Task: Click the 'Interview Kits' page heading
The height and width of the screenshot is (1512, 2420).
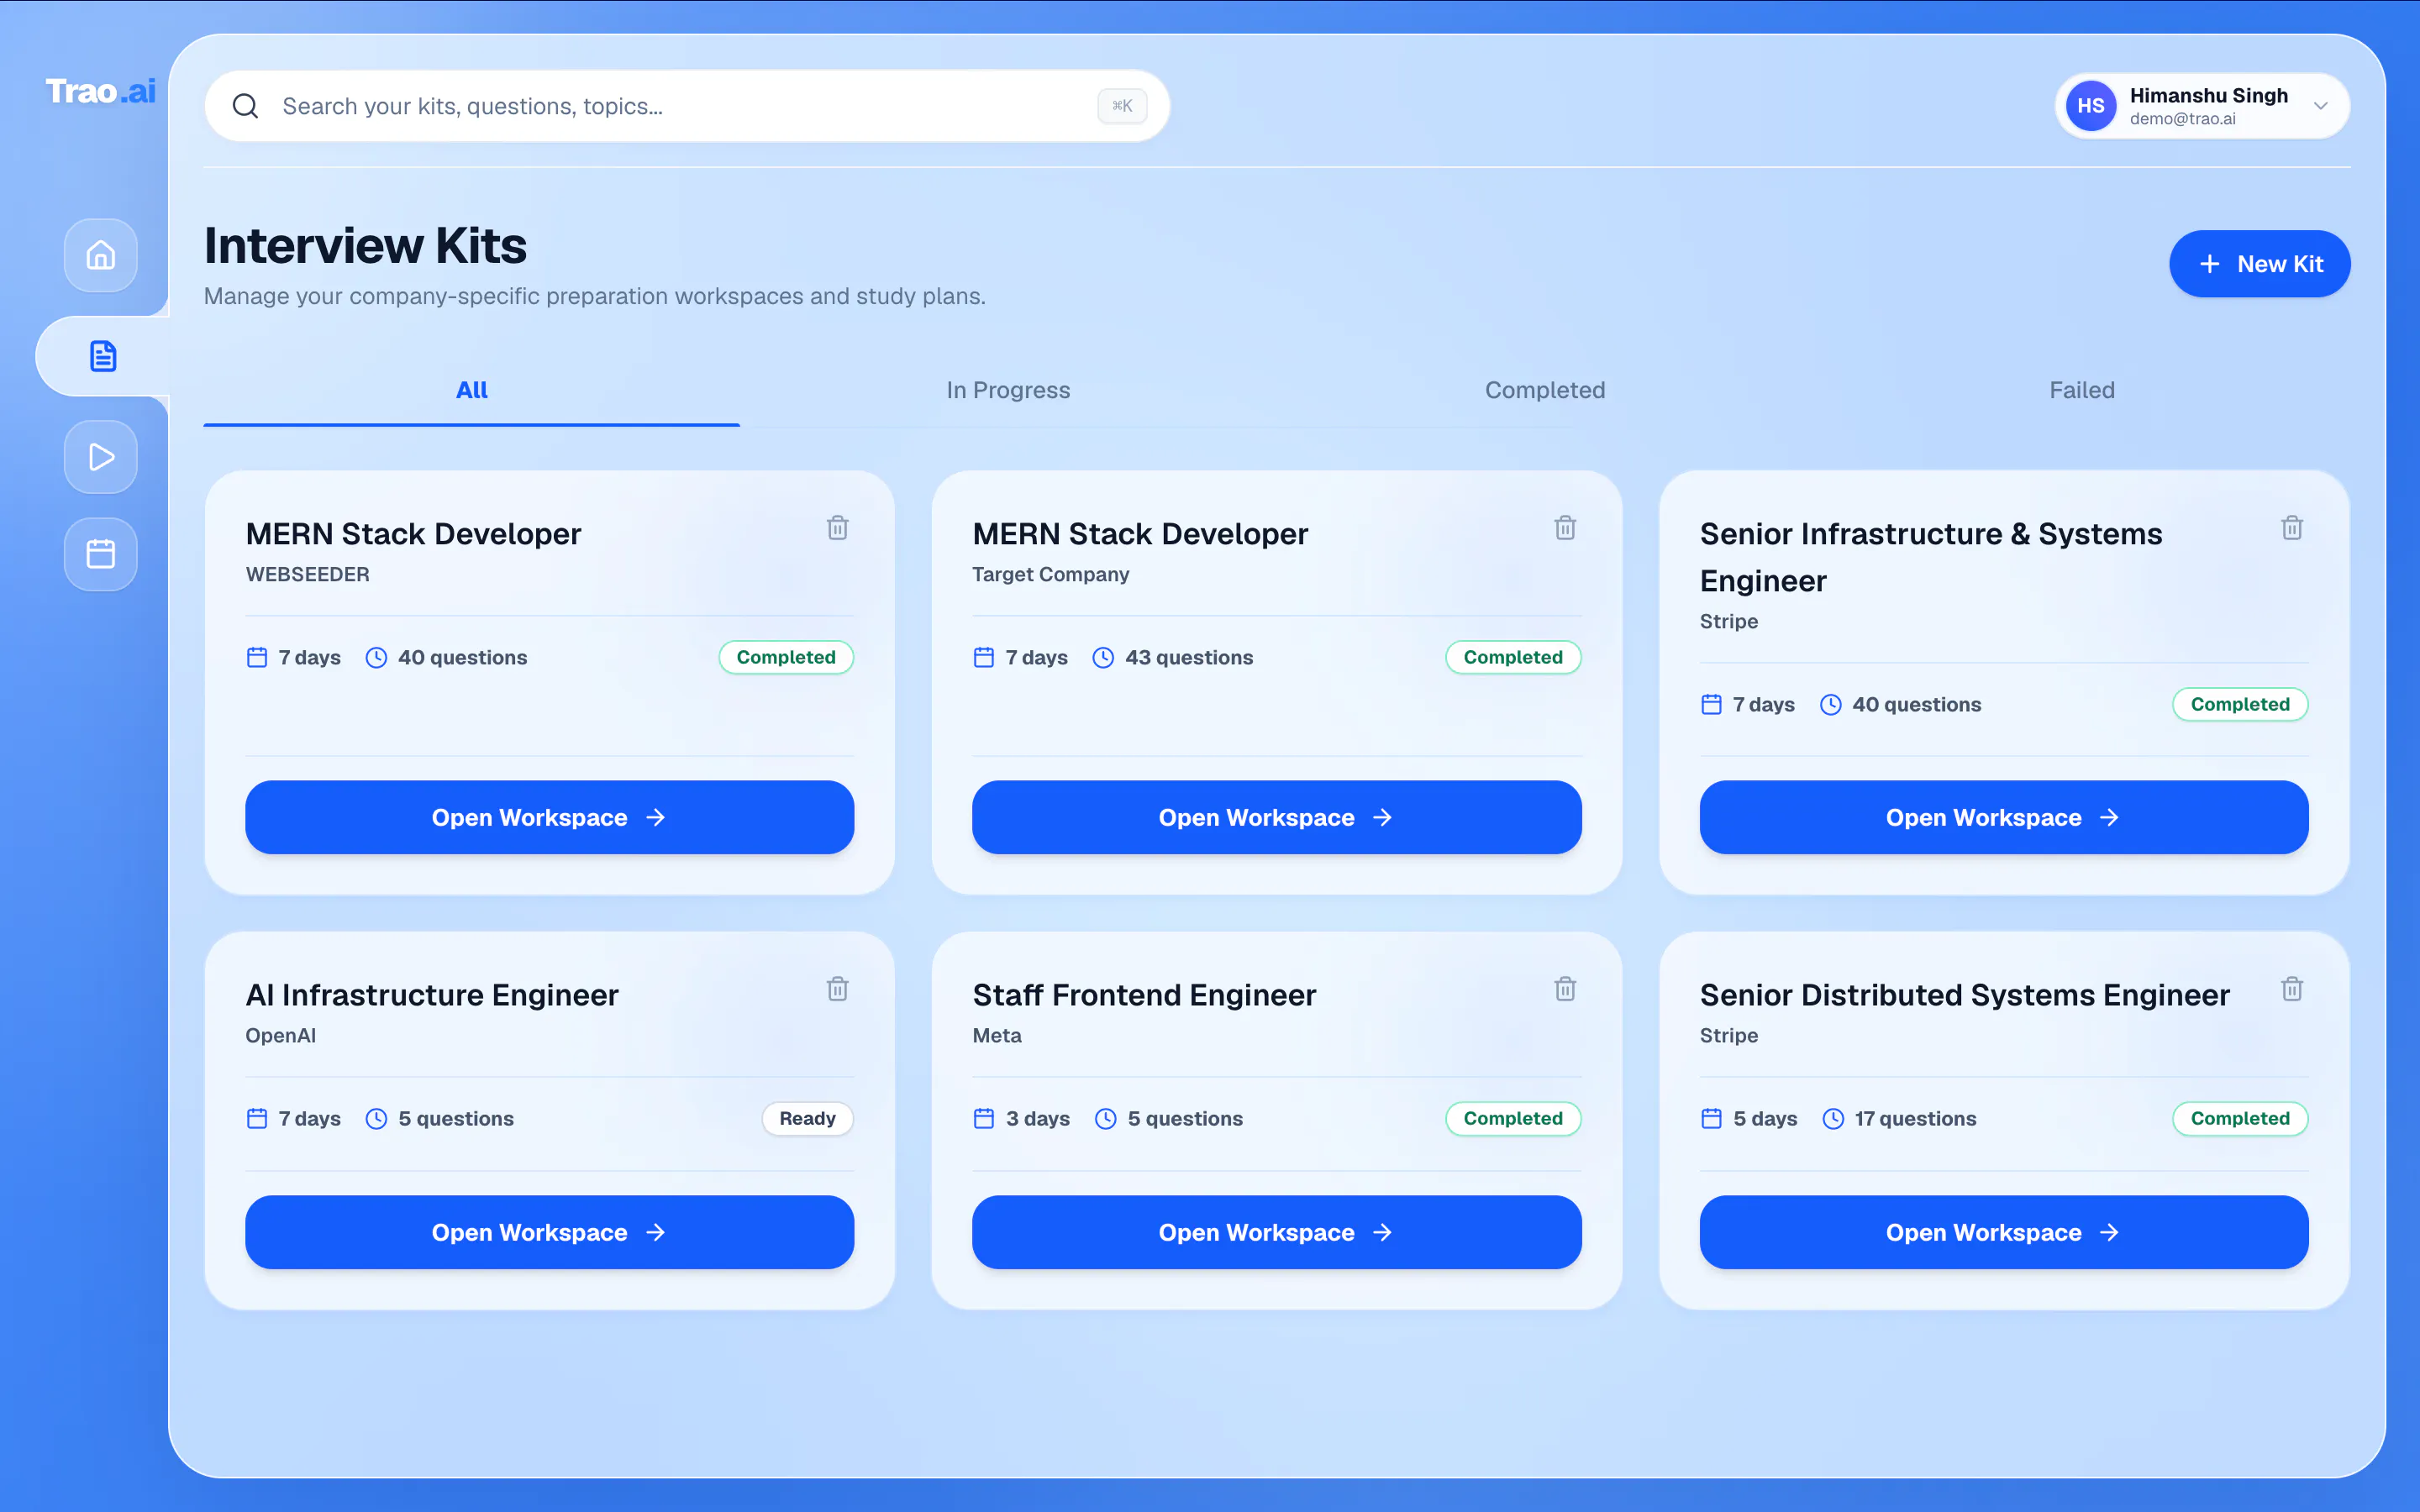Action: pyautogui.click(x=365, y=245)
